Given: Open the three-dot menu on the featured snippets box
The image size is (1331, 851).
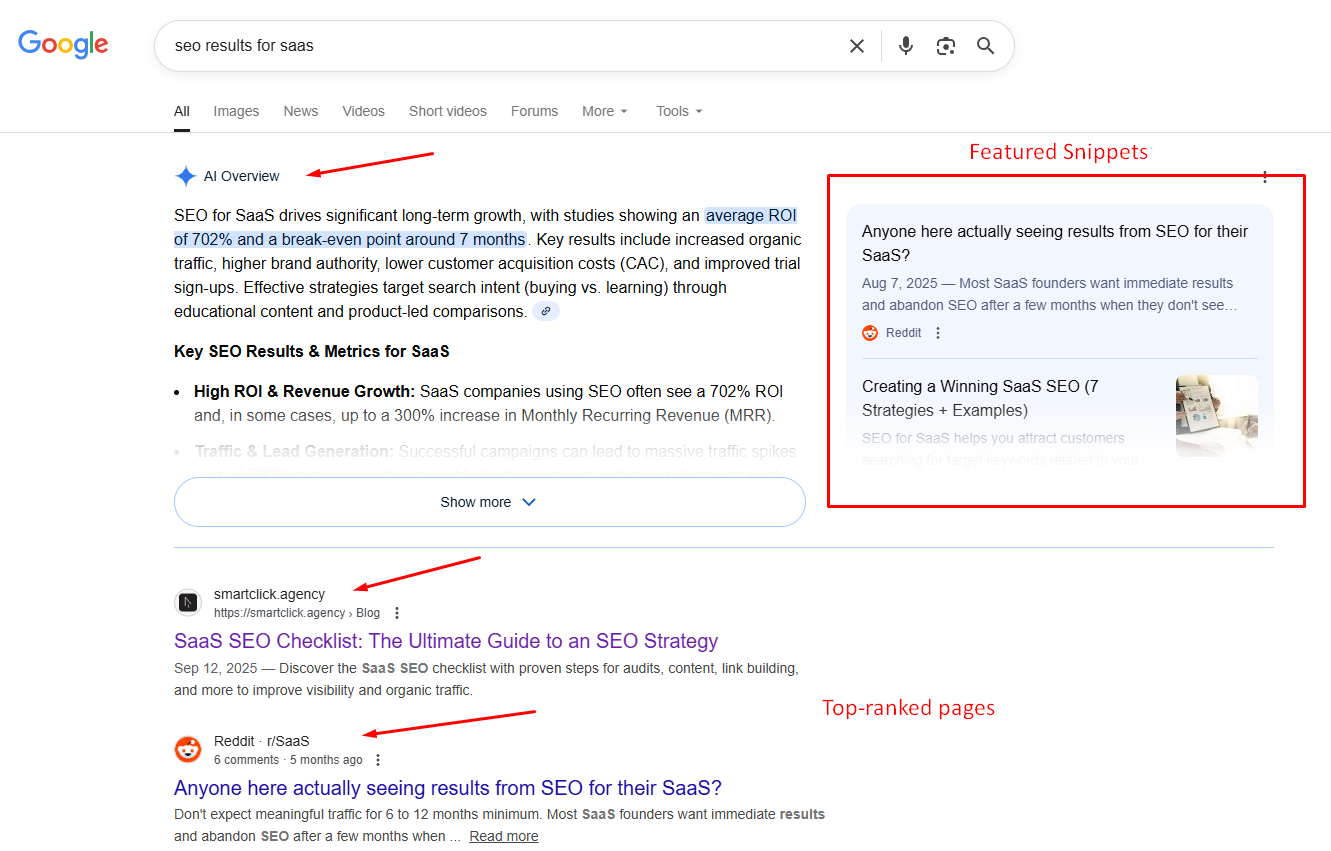Looking at the screenshot, I should [1265, 177].
